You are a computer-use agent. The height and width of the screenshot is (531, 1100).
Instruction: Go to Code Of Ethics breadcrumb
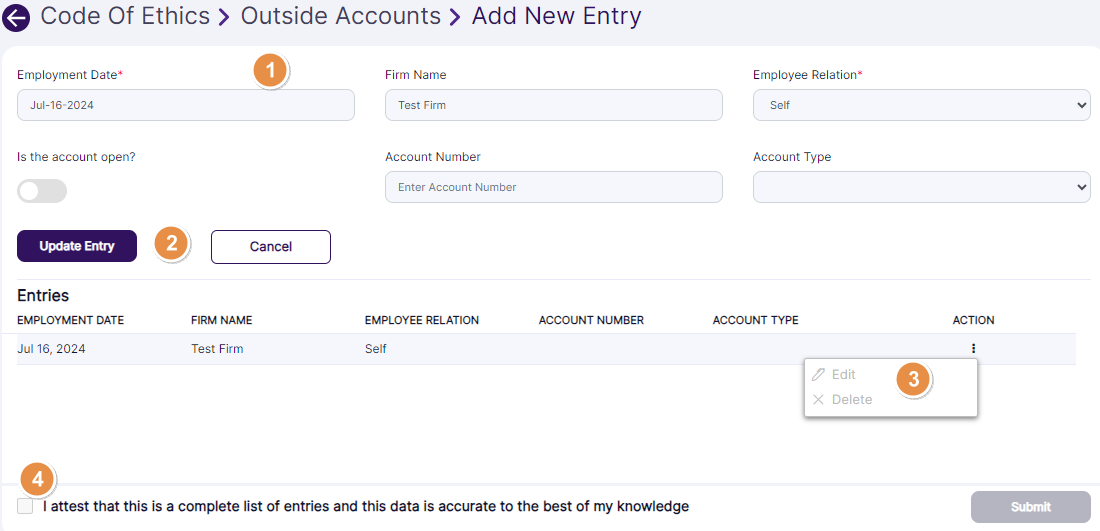pyautogui.click(x=125, y=17)
